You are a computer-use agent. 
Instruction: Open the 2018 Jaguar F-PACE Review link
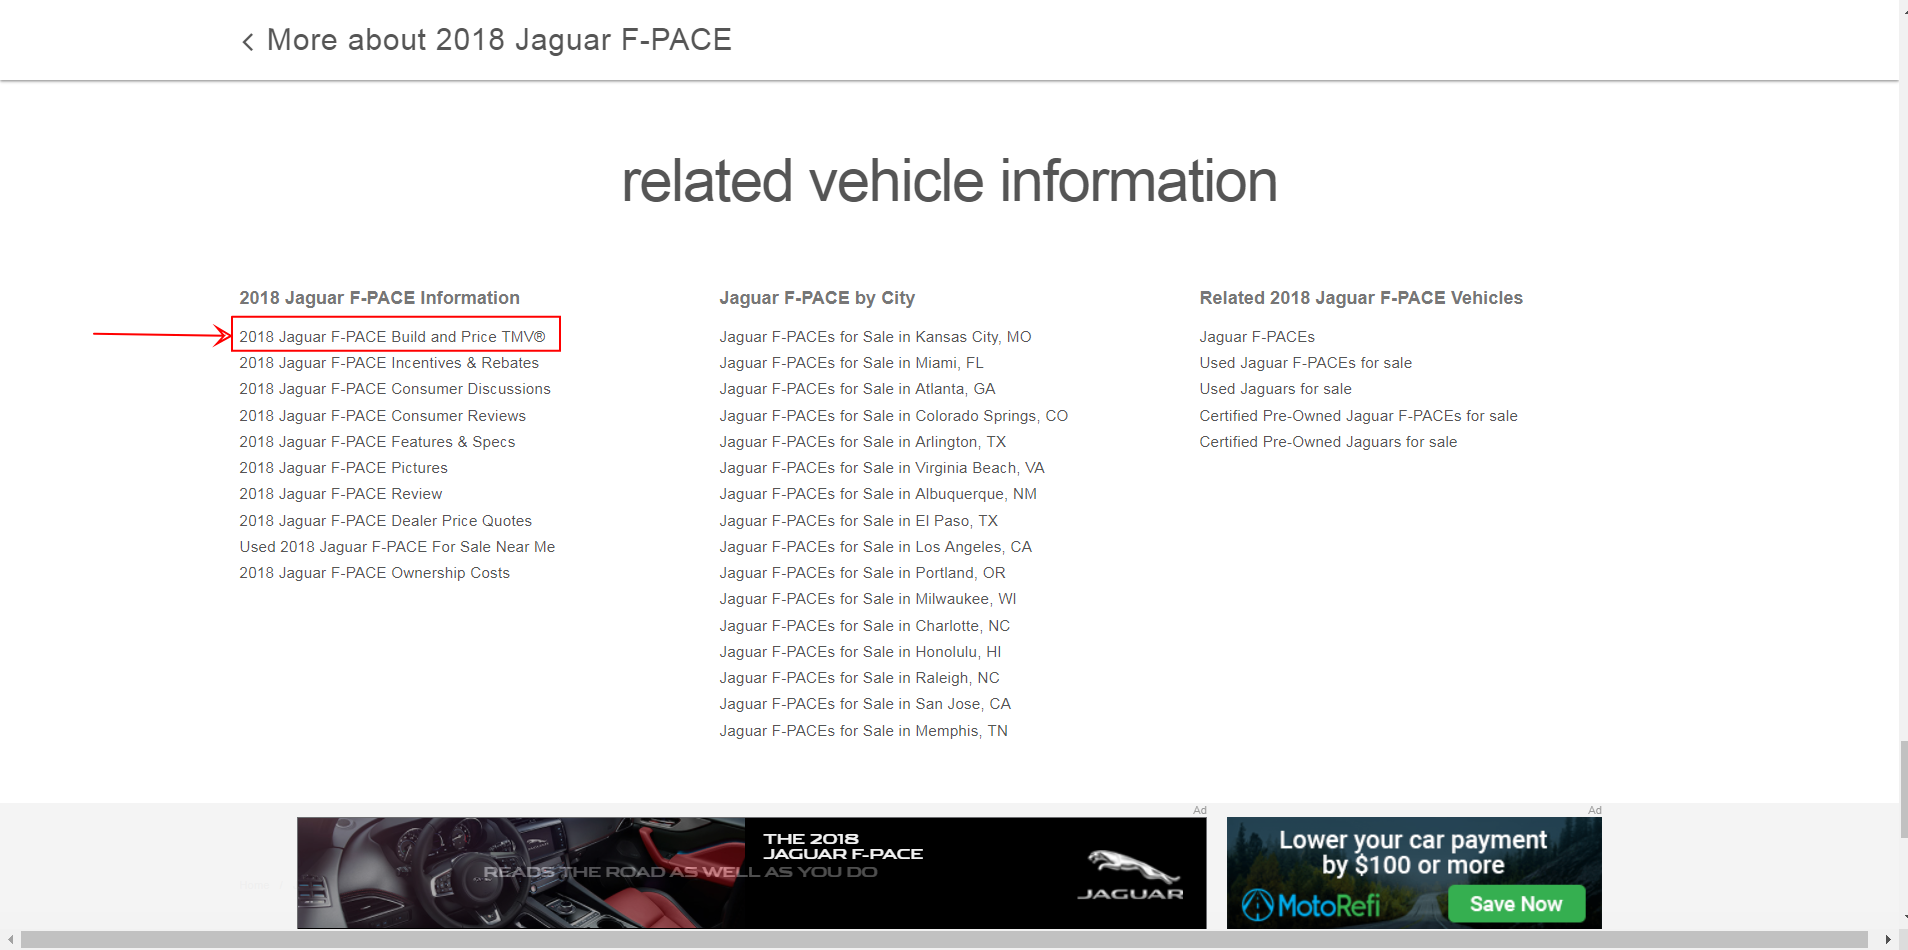click(340, 494)
